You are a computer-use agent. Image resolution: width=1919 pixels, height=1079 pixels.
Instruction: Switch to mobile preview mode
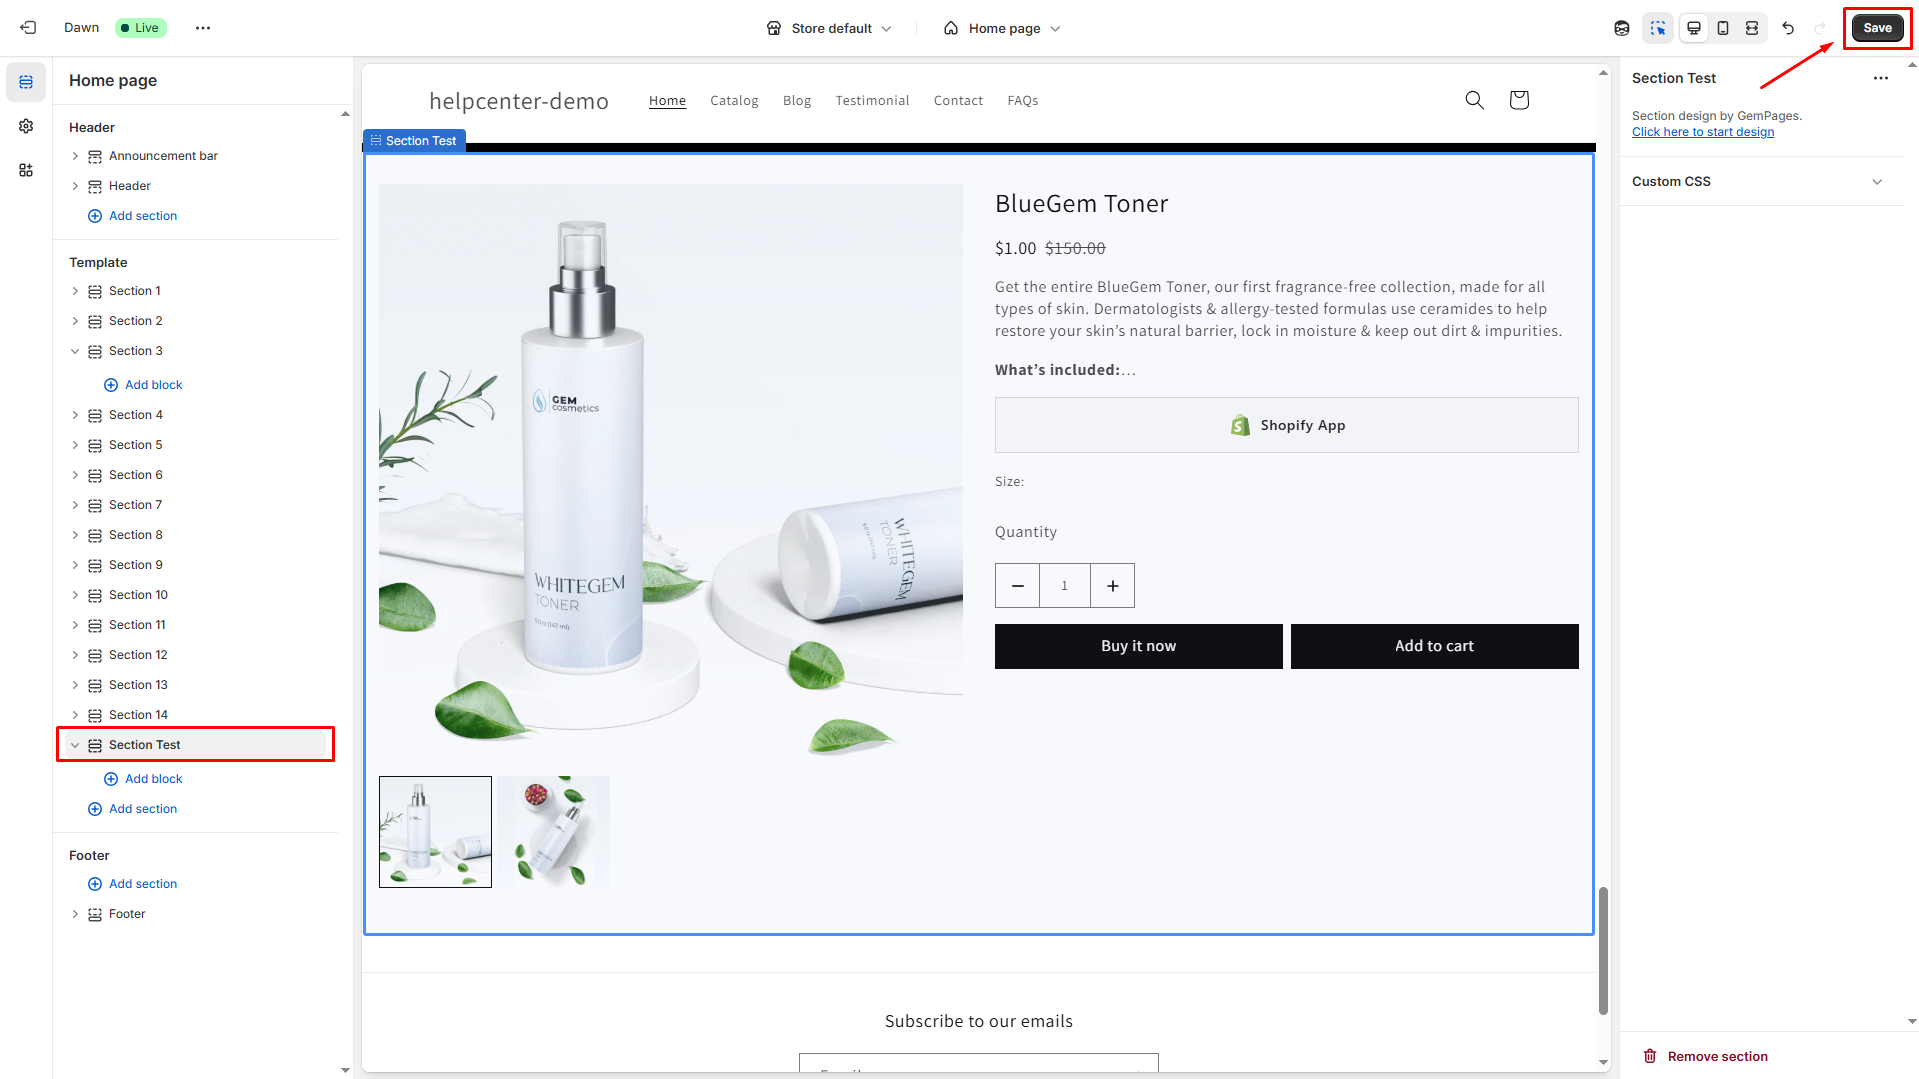click(x=1723, y=28)
